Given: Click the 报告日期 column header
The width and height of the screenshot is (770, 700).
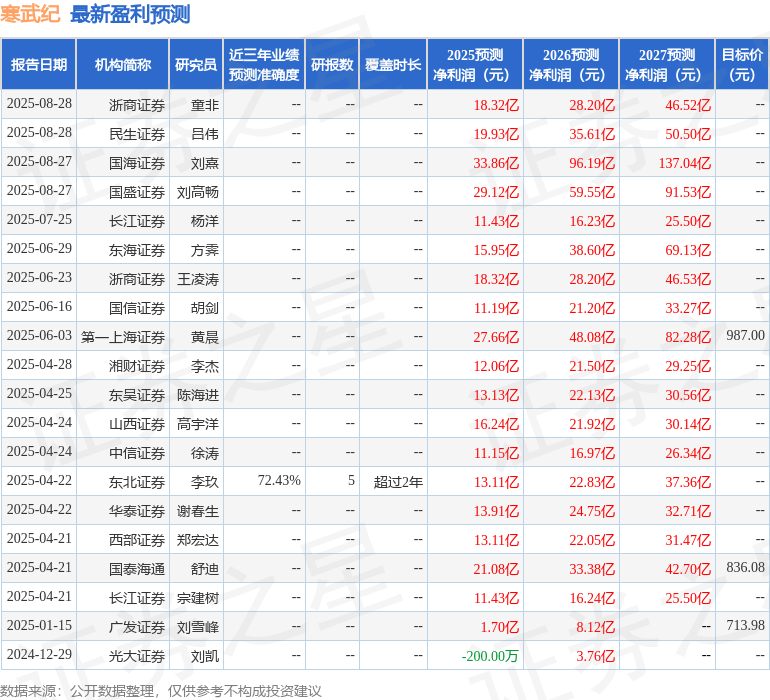Looking at the screenshot, I should point(39,64).
